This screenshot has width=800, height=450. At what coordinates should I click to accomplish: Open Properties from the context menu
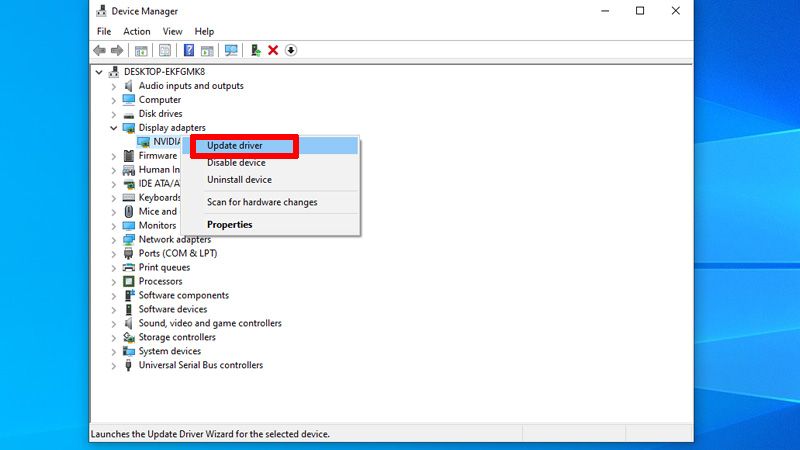click(270, 224)
